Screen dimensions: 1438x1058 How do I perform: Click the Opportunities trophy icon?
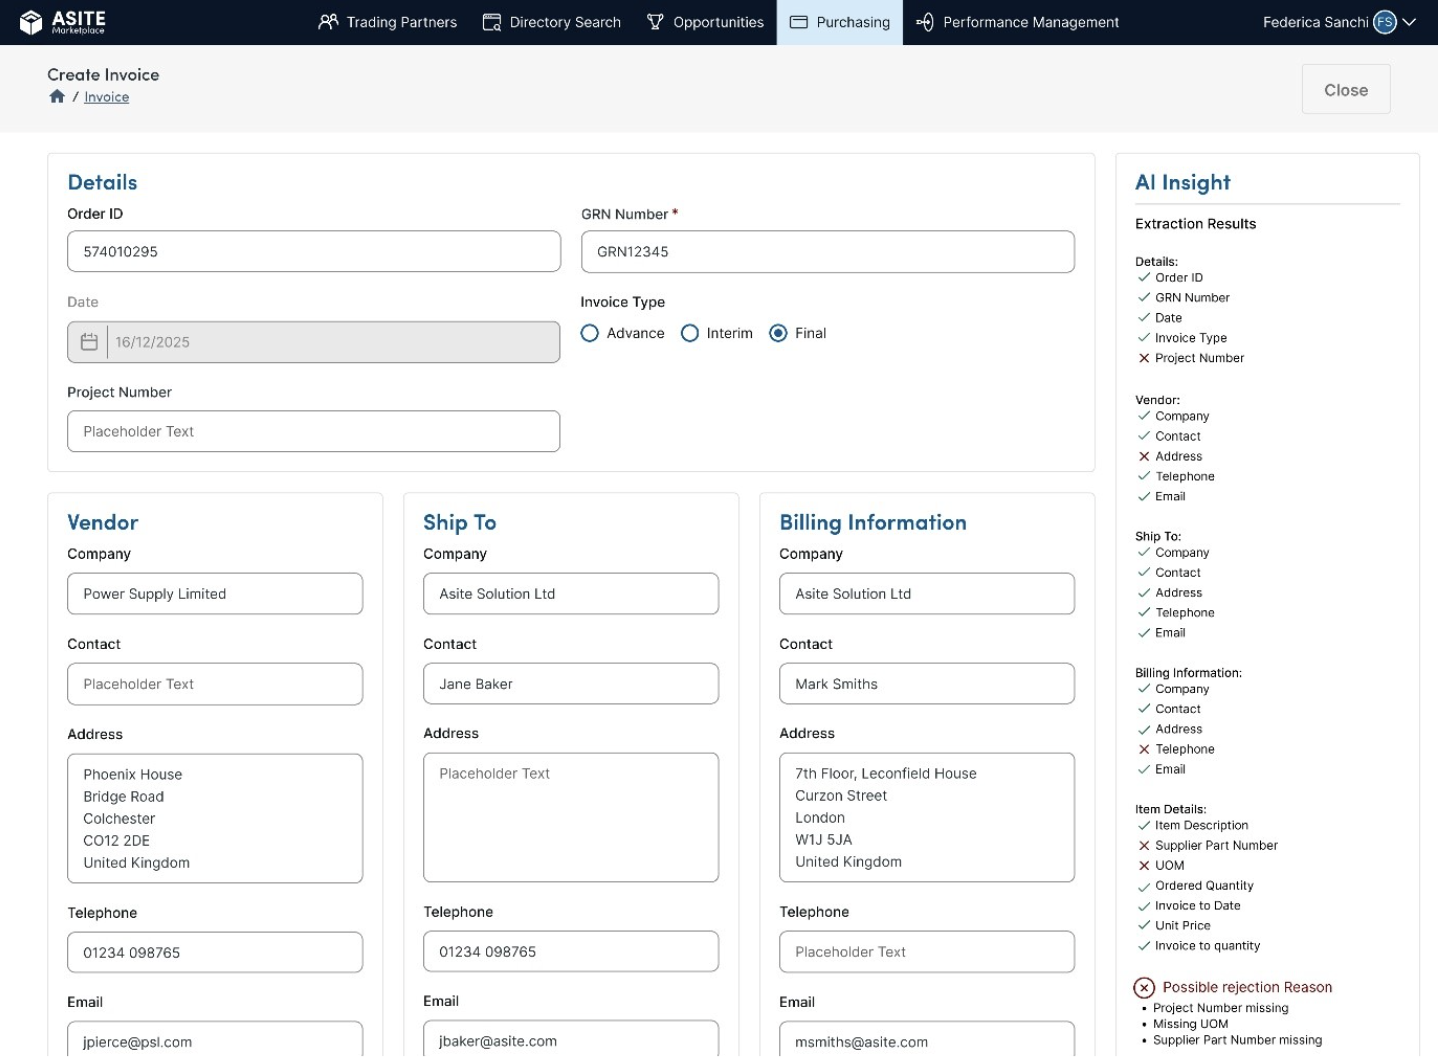click(x=655, y=22)
